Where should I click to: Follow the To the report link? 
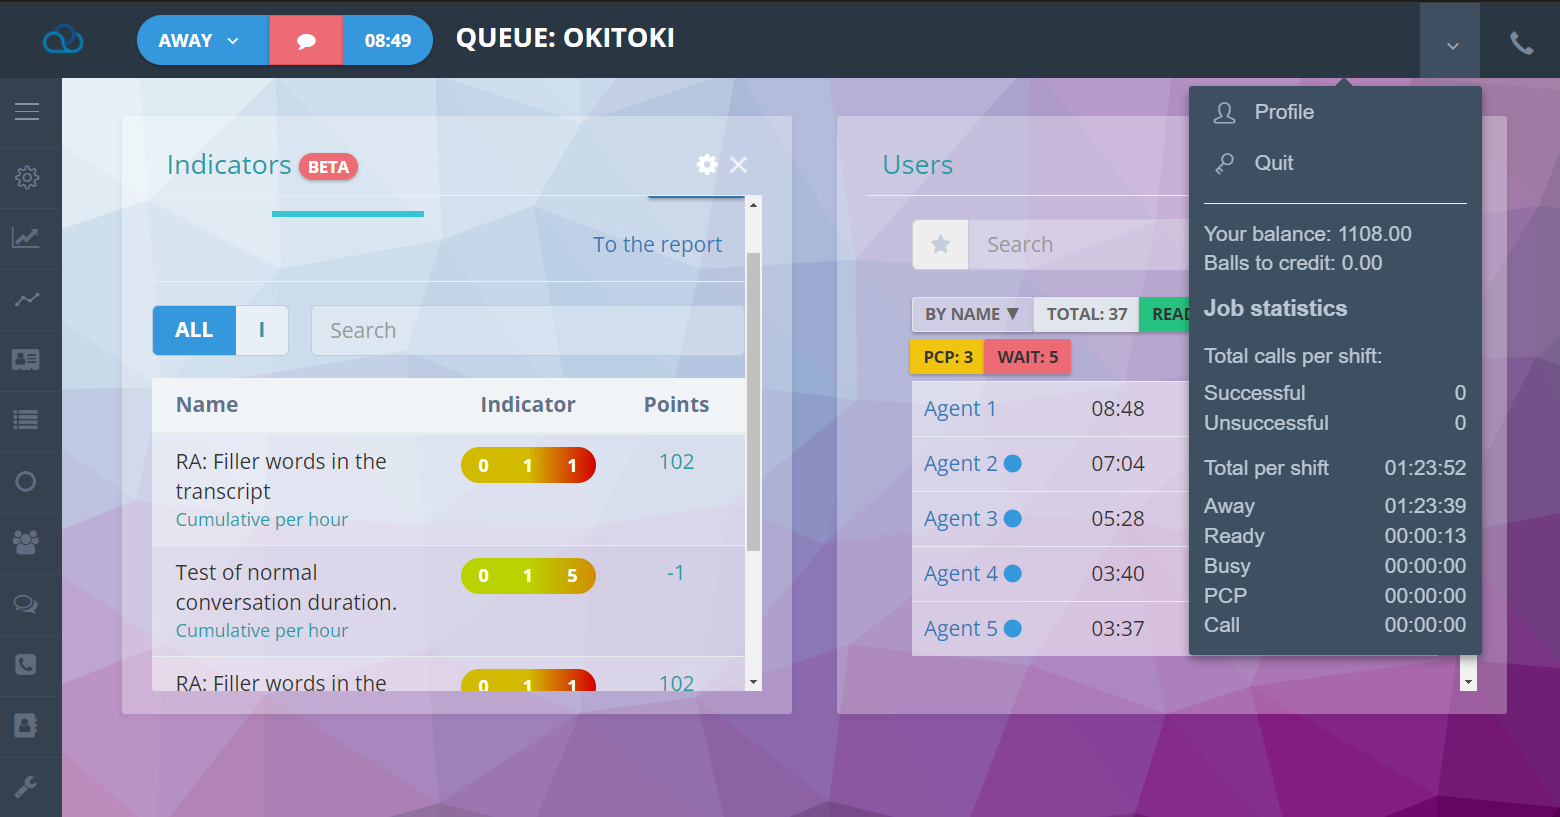[x=657, y=245]
